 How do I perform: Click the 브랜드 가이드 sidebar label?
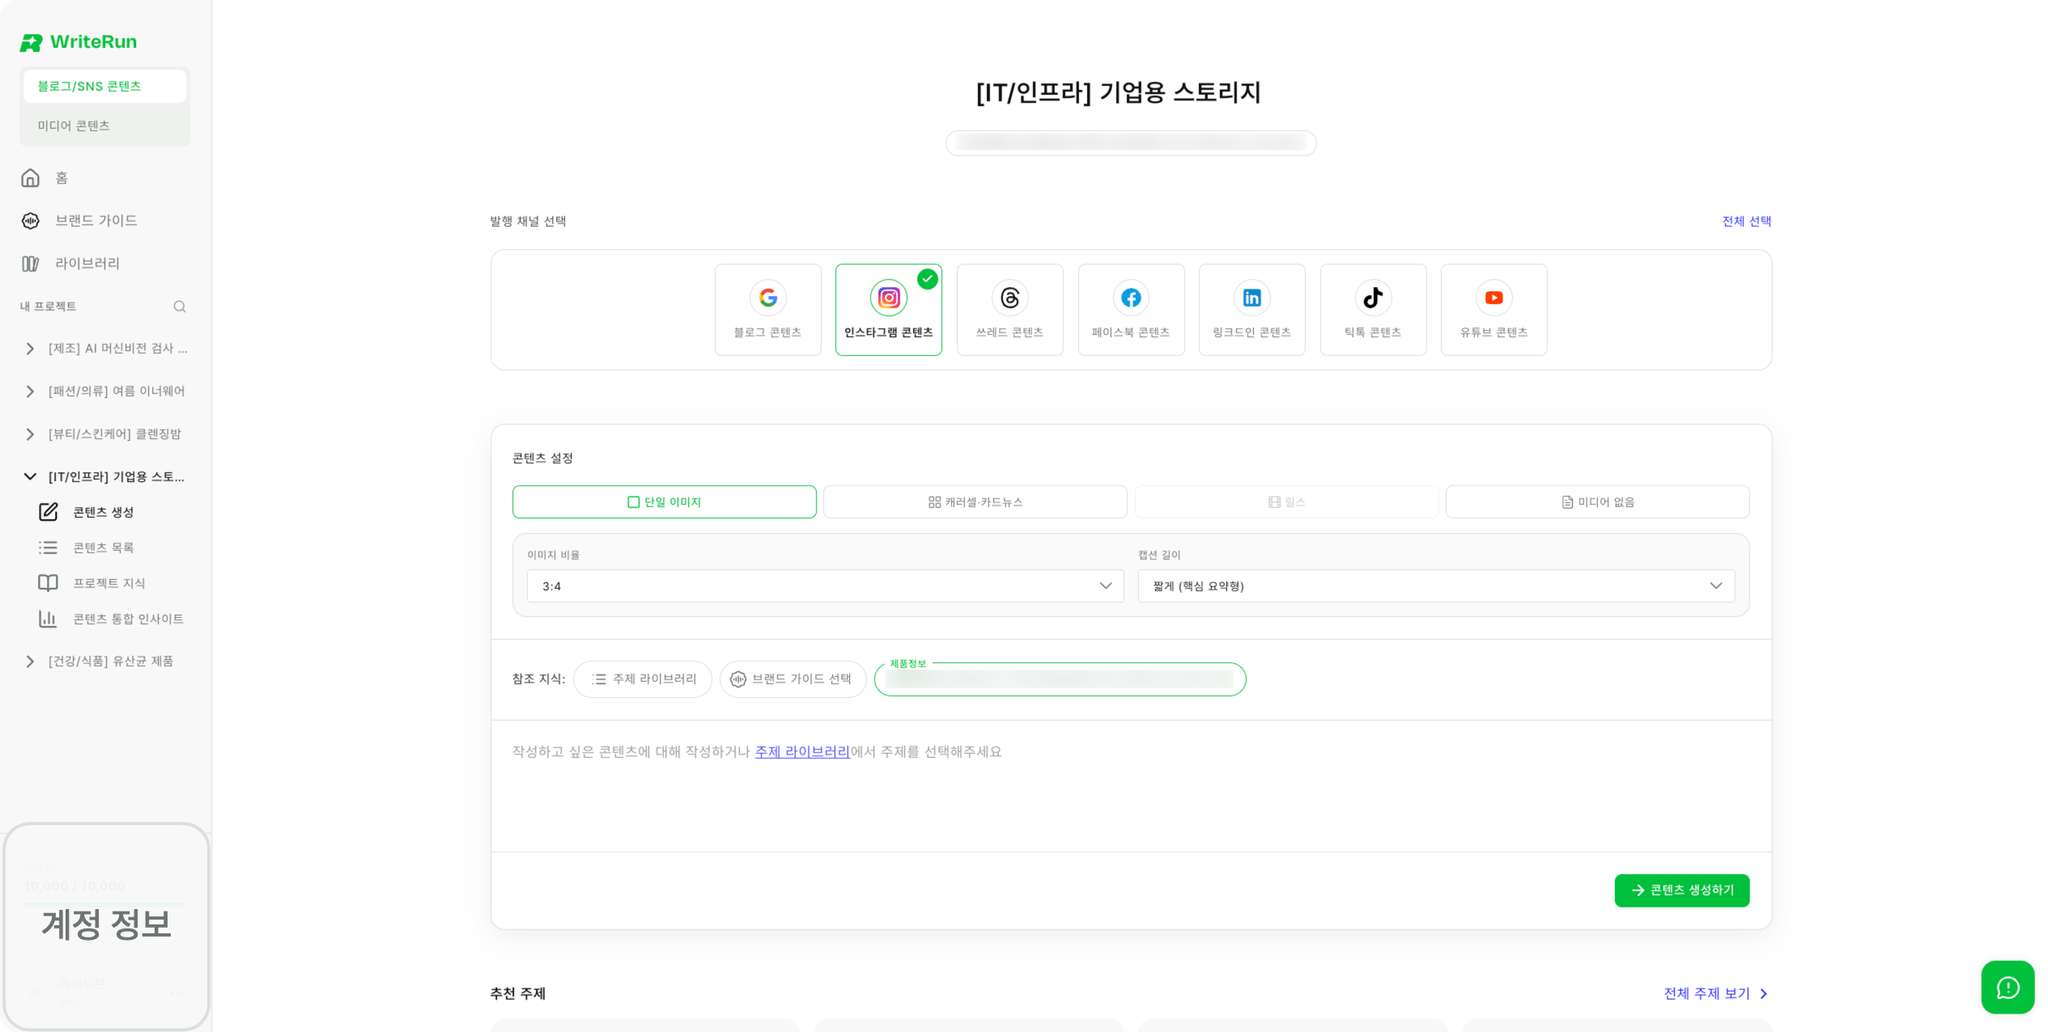(x=96, y=221)
